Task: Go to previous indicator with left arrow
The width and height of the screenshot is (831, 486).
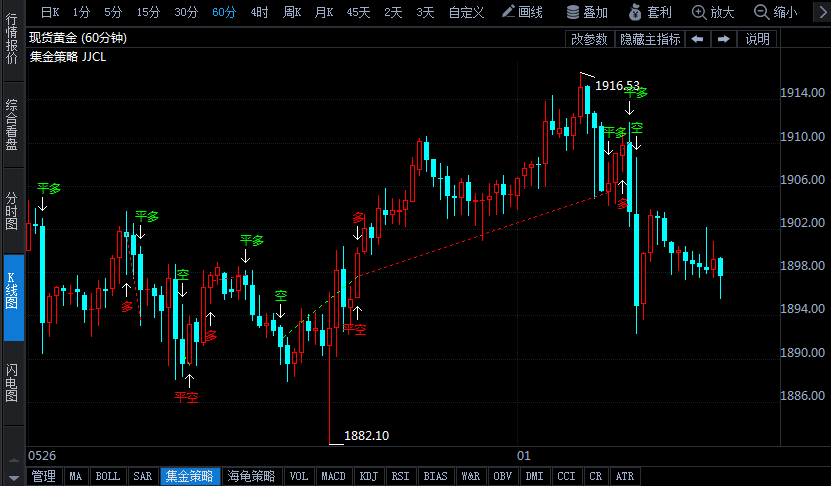Action: click(697, 39)
